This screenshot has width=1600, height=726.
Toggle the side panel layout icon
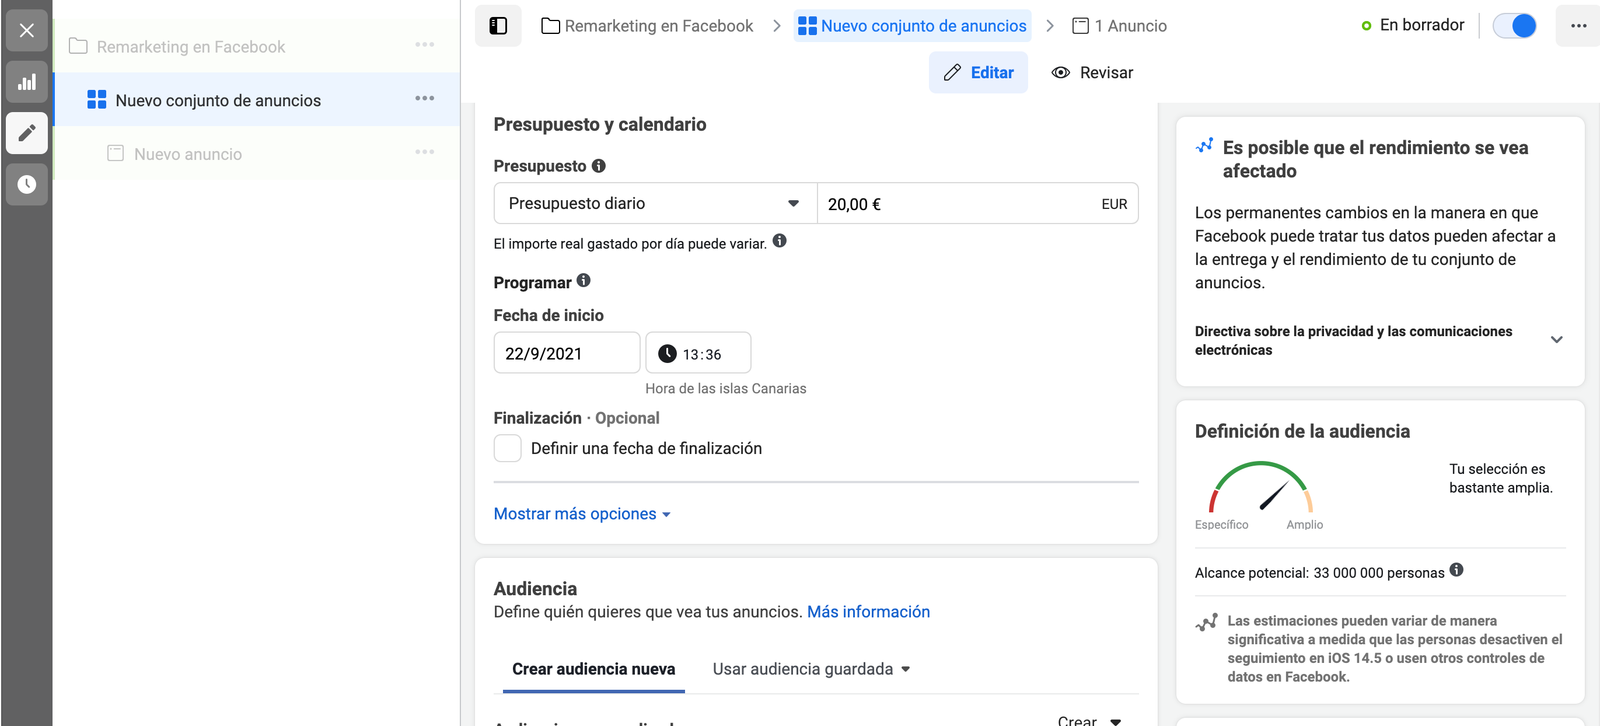(x=498, y=26)
